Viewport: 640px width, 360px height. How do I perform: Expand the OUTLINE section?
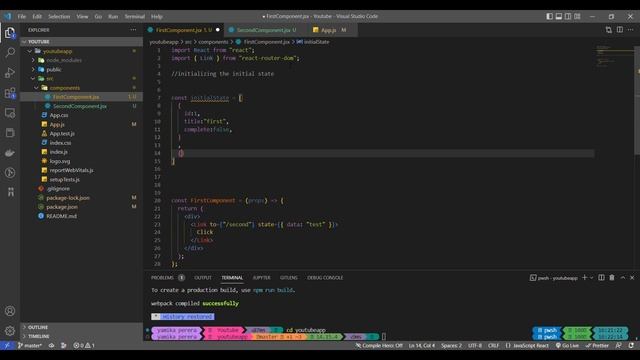[x=82, y=327]
